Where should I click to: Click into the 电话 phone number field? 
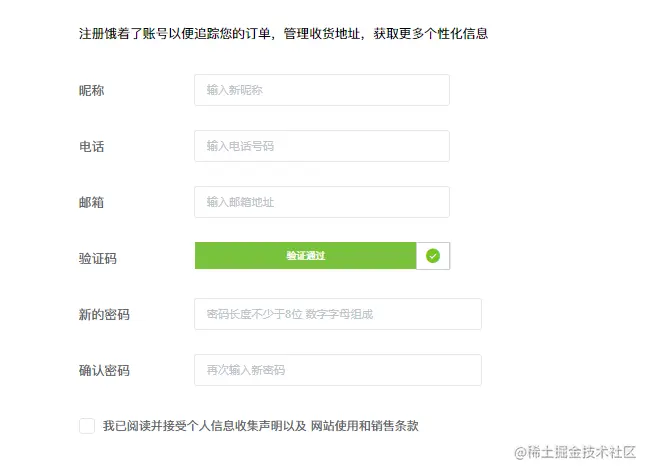tap(321, 146)
